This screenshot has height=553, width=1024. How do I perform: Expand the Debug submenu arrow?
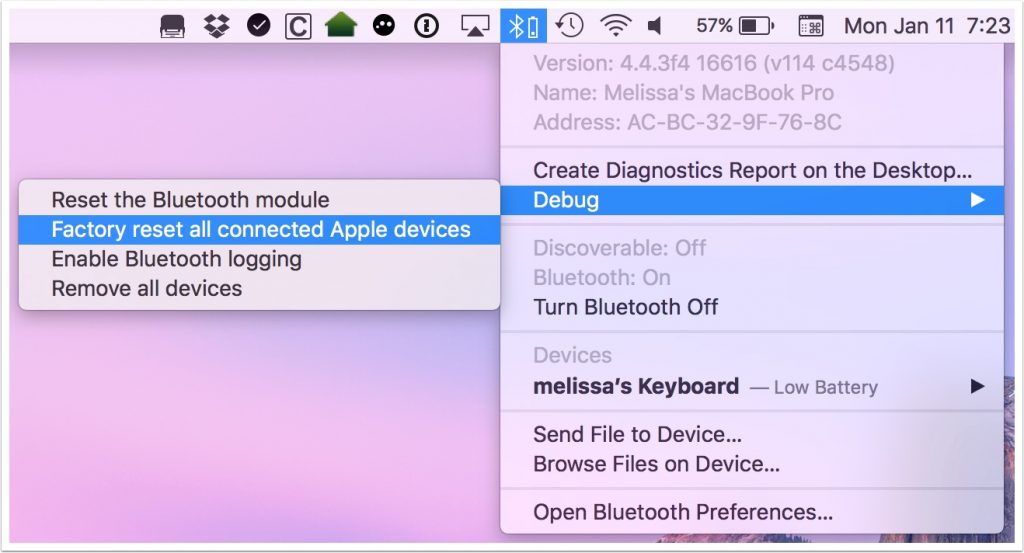point(977,200)
